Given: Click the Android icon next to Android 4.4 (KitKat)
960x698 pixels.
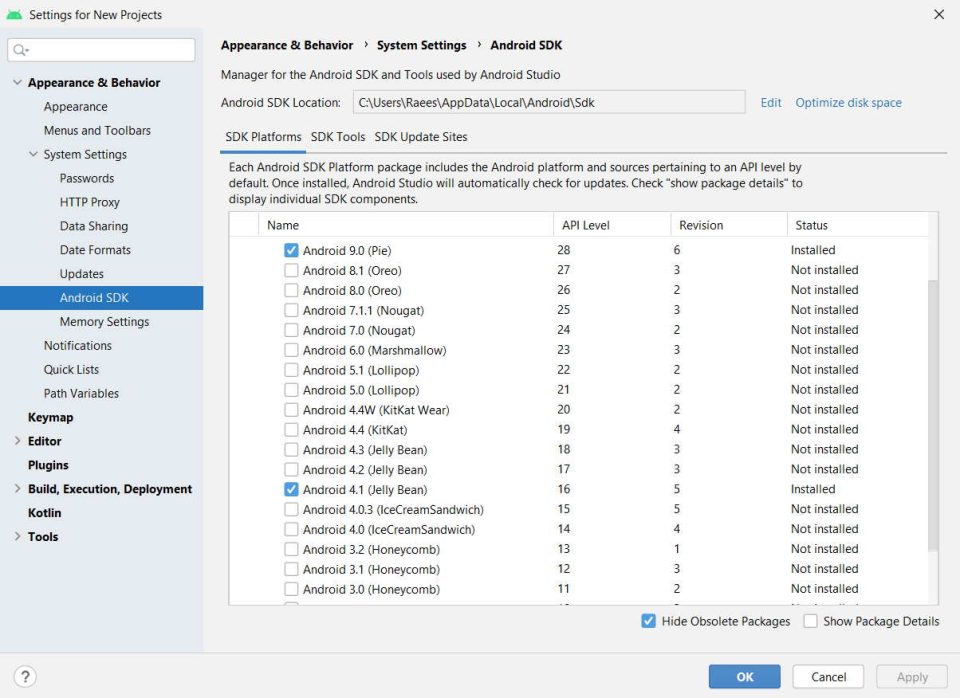Looking at the screenshot, I should (291, 429).
